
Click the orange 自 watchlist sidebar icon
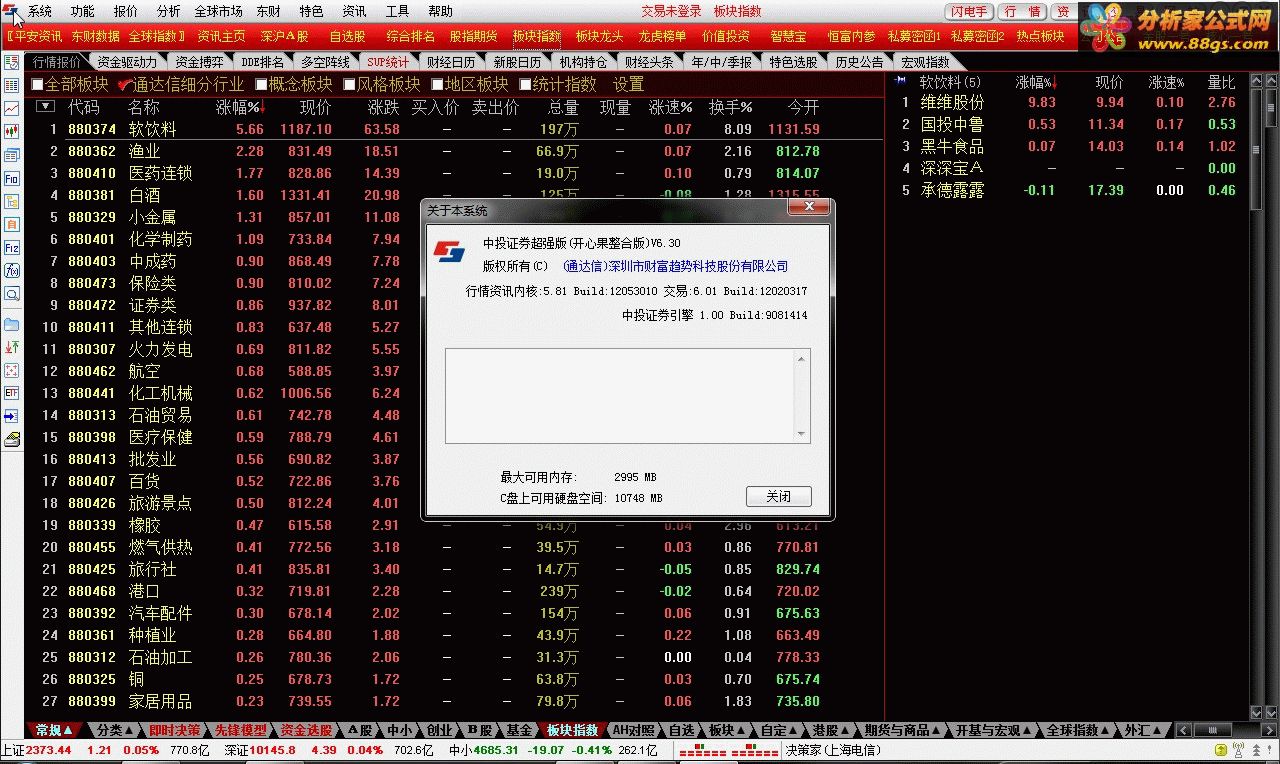pyautogui.click(x=12, y=224)
